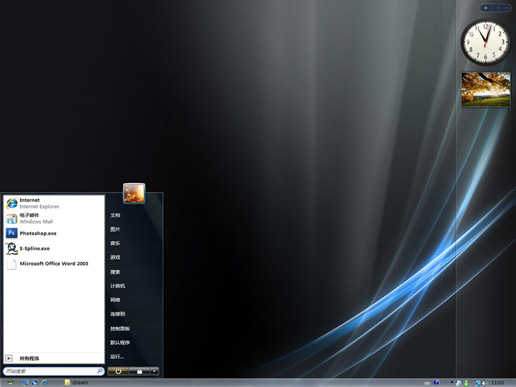This screenshot has width=516, height=387.
Task: Open 计算机 (Computer) in Start menu
Action: [118, 286]
